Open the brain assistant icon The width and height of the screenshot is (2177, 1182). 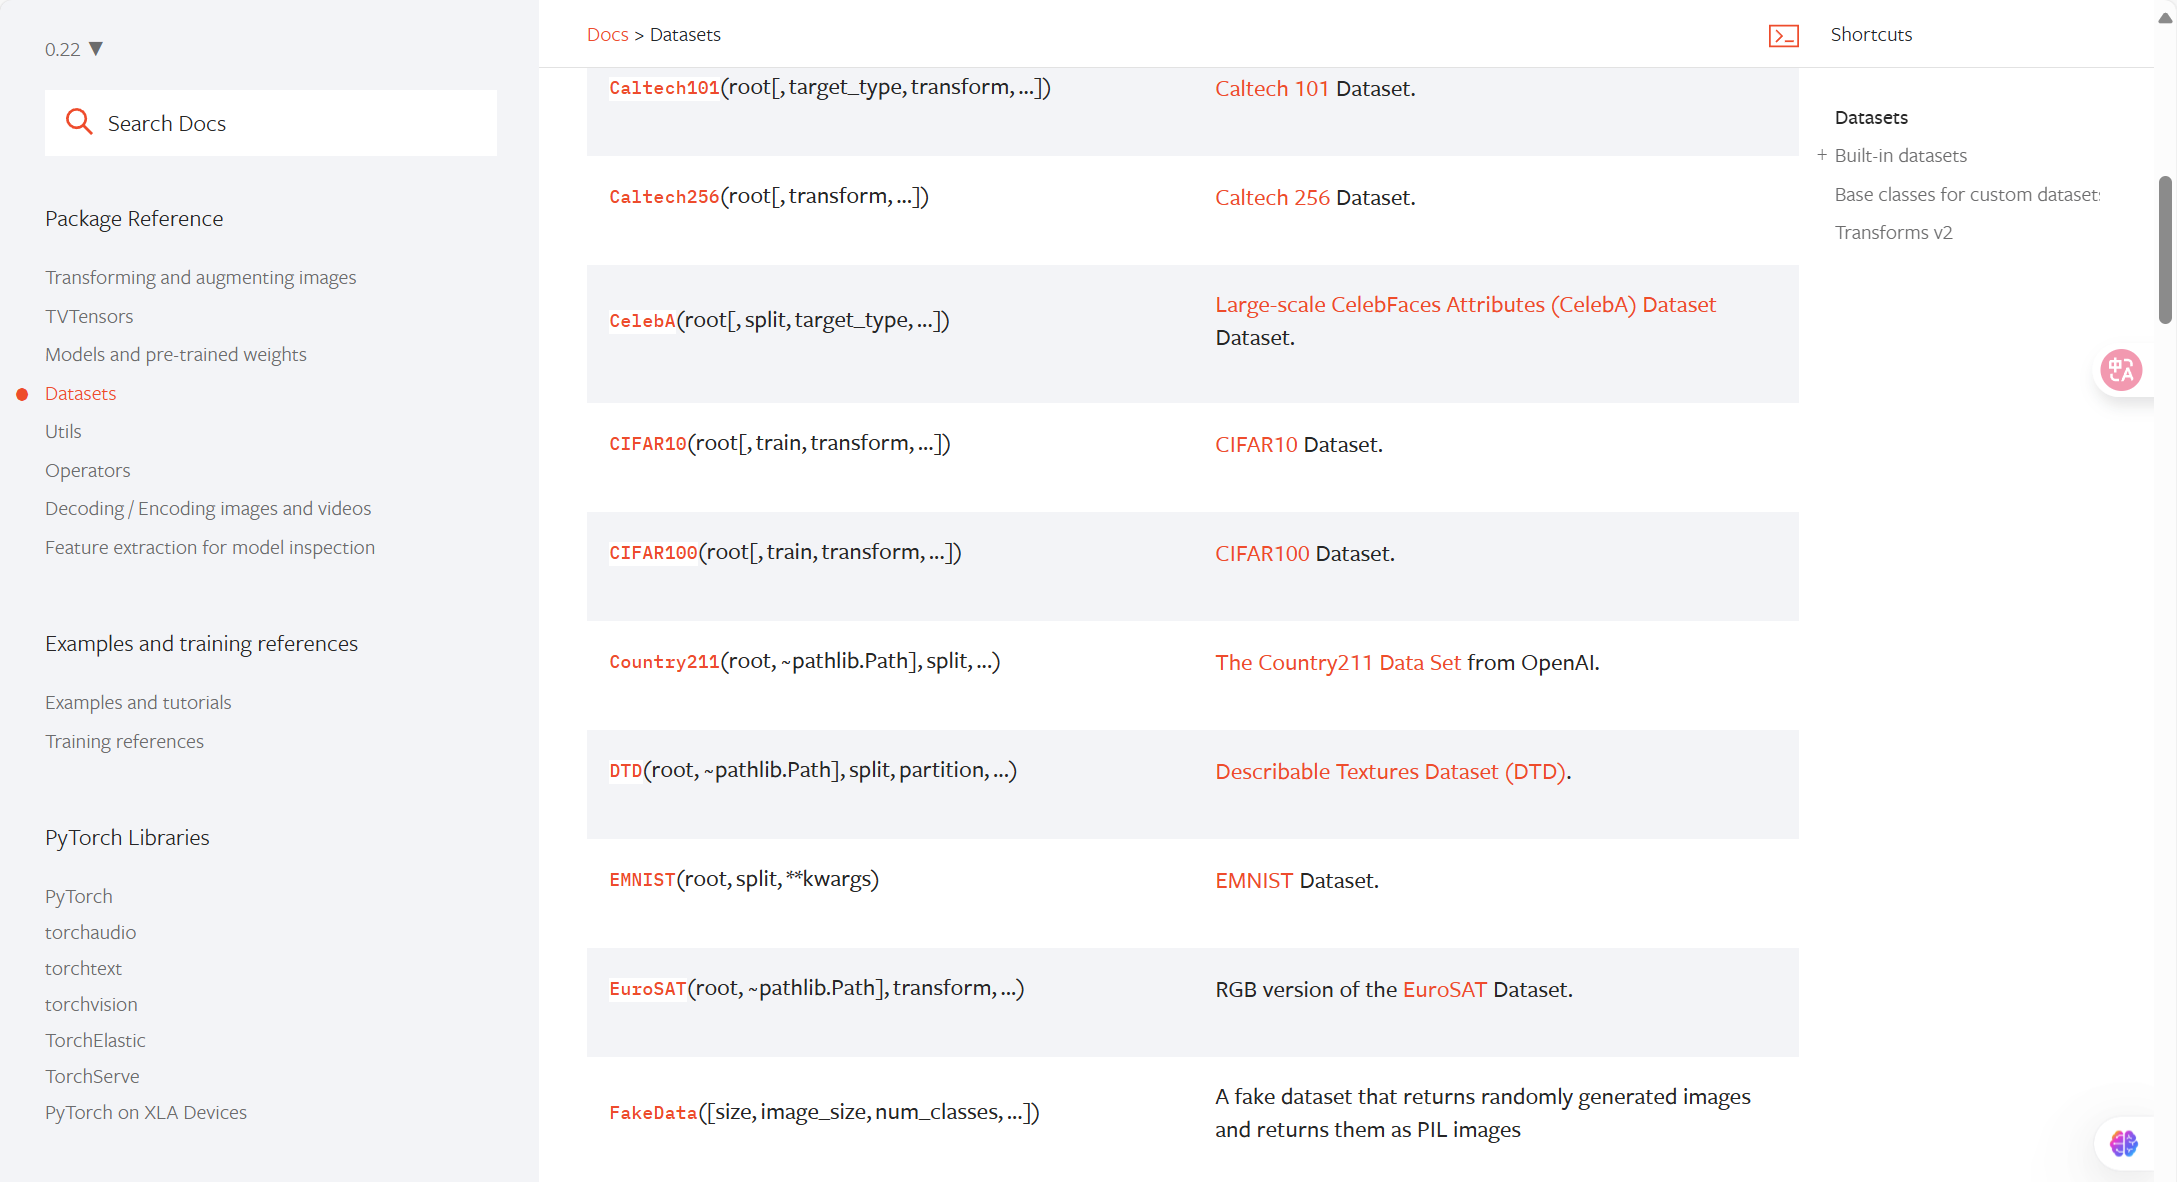pyautogui.click(x=2123, y=1142)
